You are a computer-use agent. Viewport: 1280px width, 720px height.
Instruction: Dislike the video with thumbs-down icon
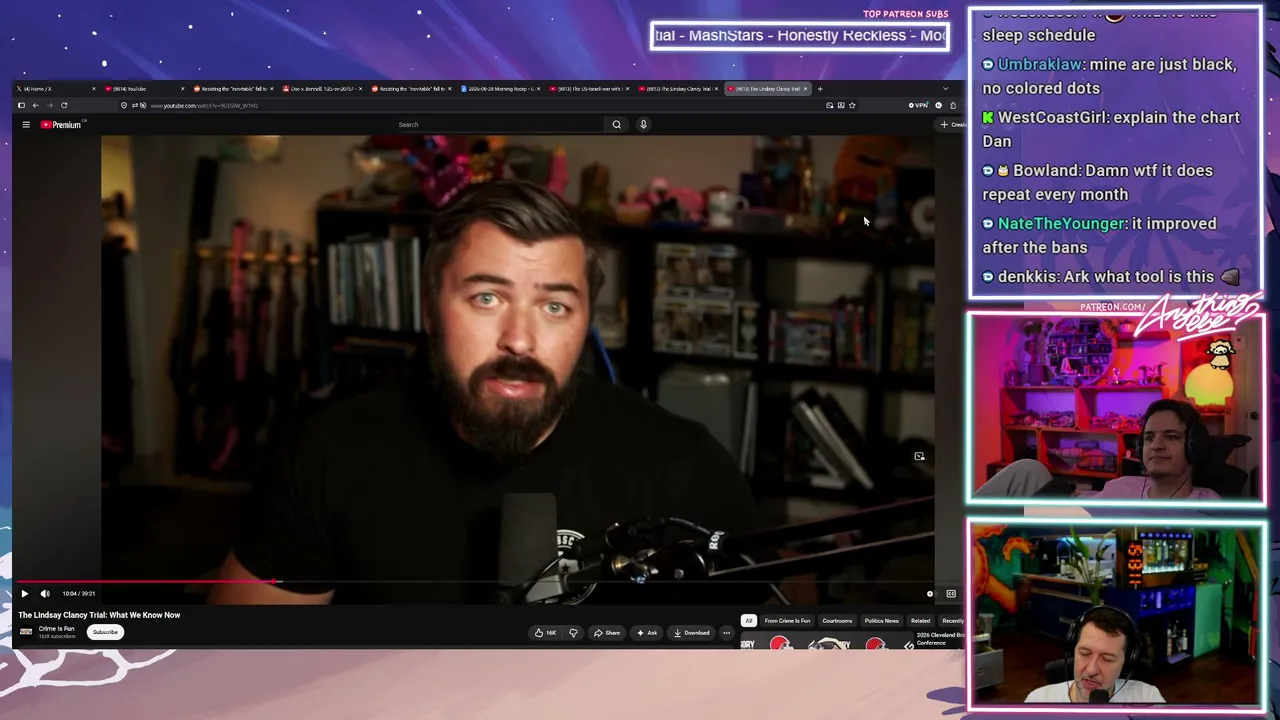[573, 633]
